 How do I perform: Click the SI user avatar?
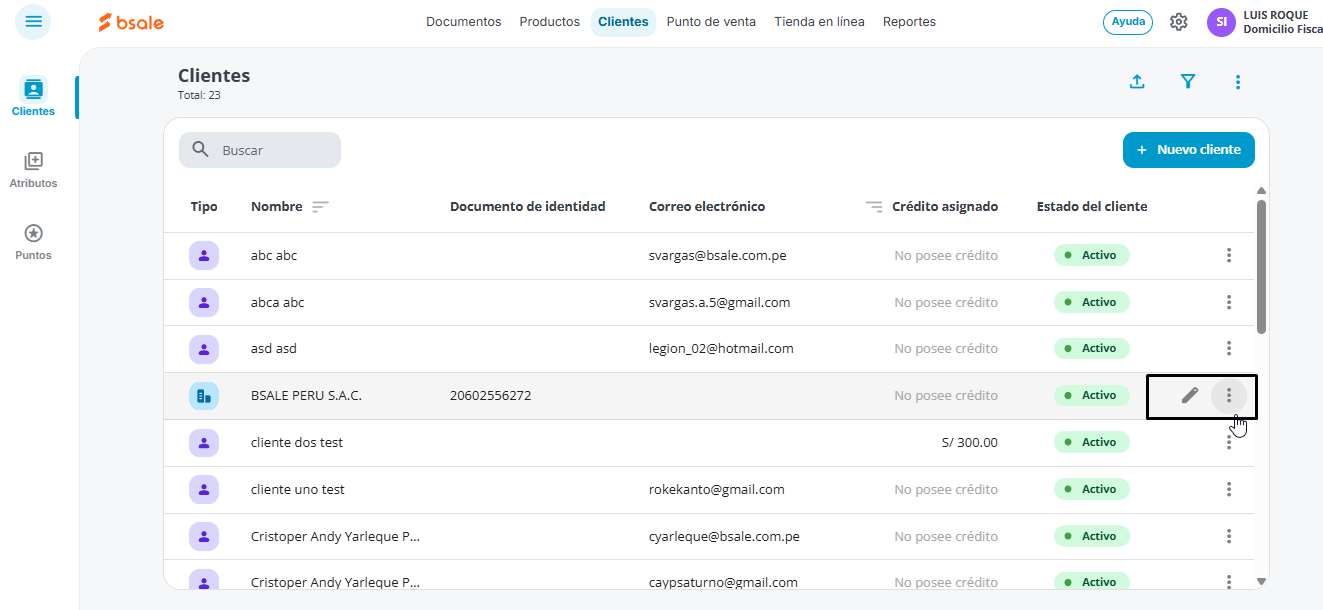tap(1221, 22)
